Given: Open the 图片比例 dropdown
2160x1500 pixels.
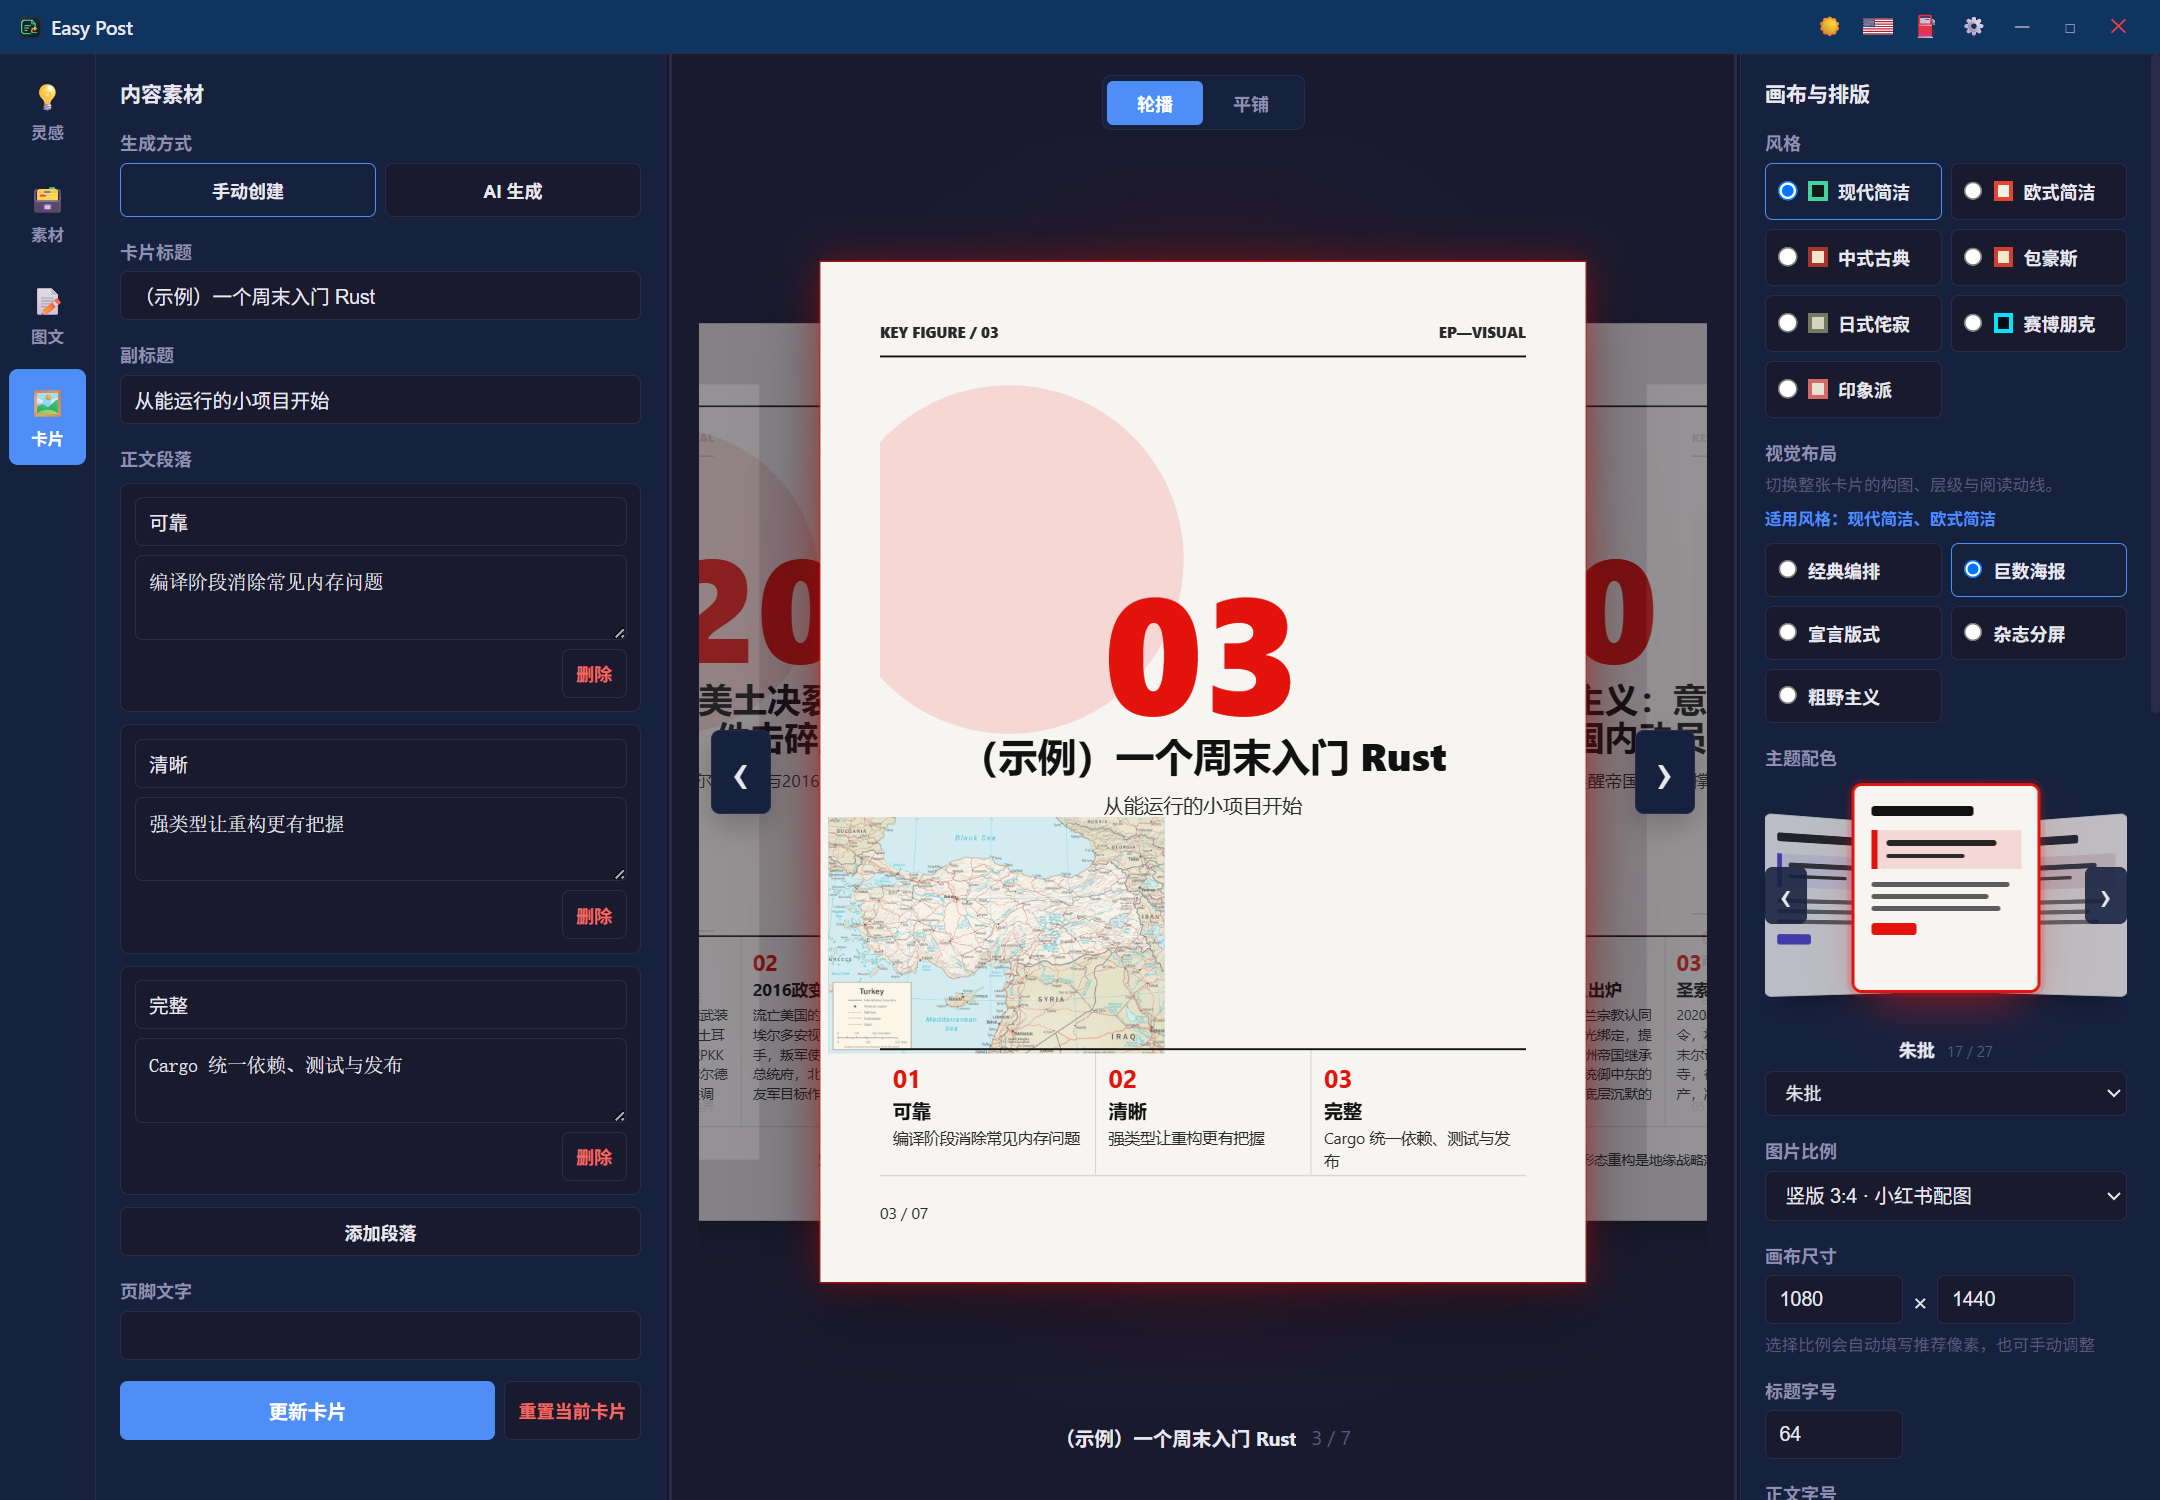Looking at the screenshot, I should [1945, 1195].
